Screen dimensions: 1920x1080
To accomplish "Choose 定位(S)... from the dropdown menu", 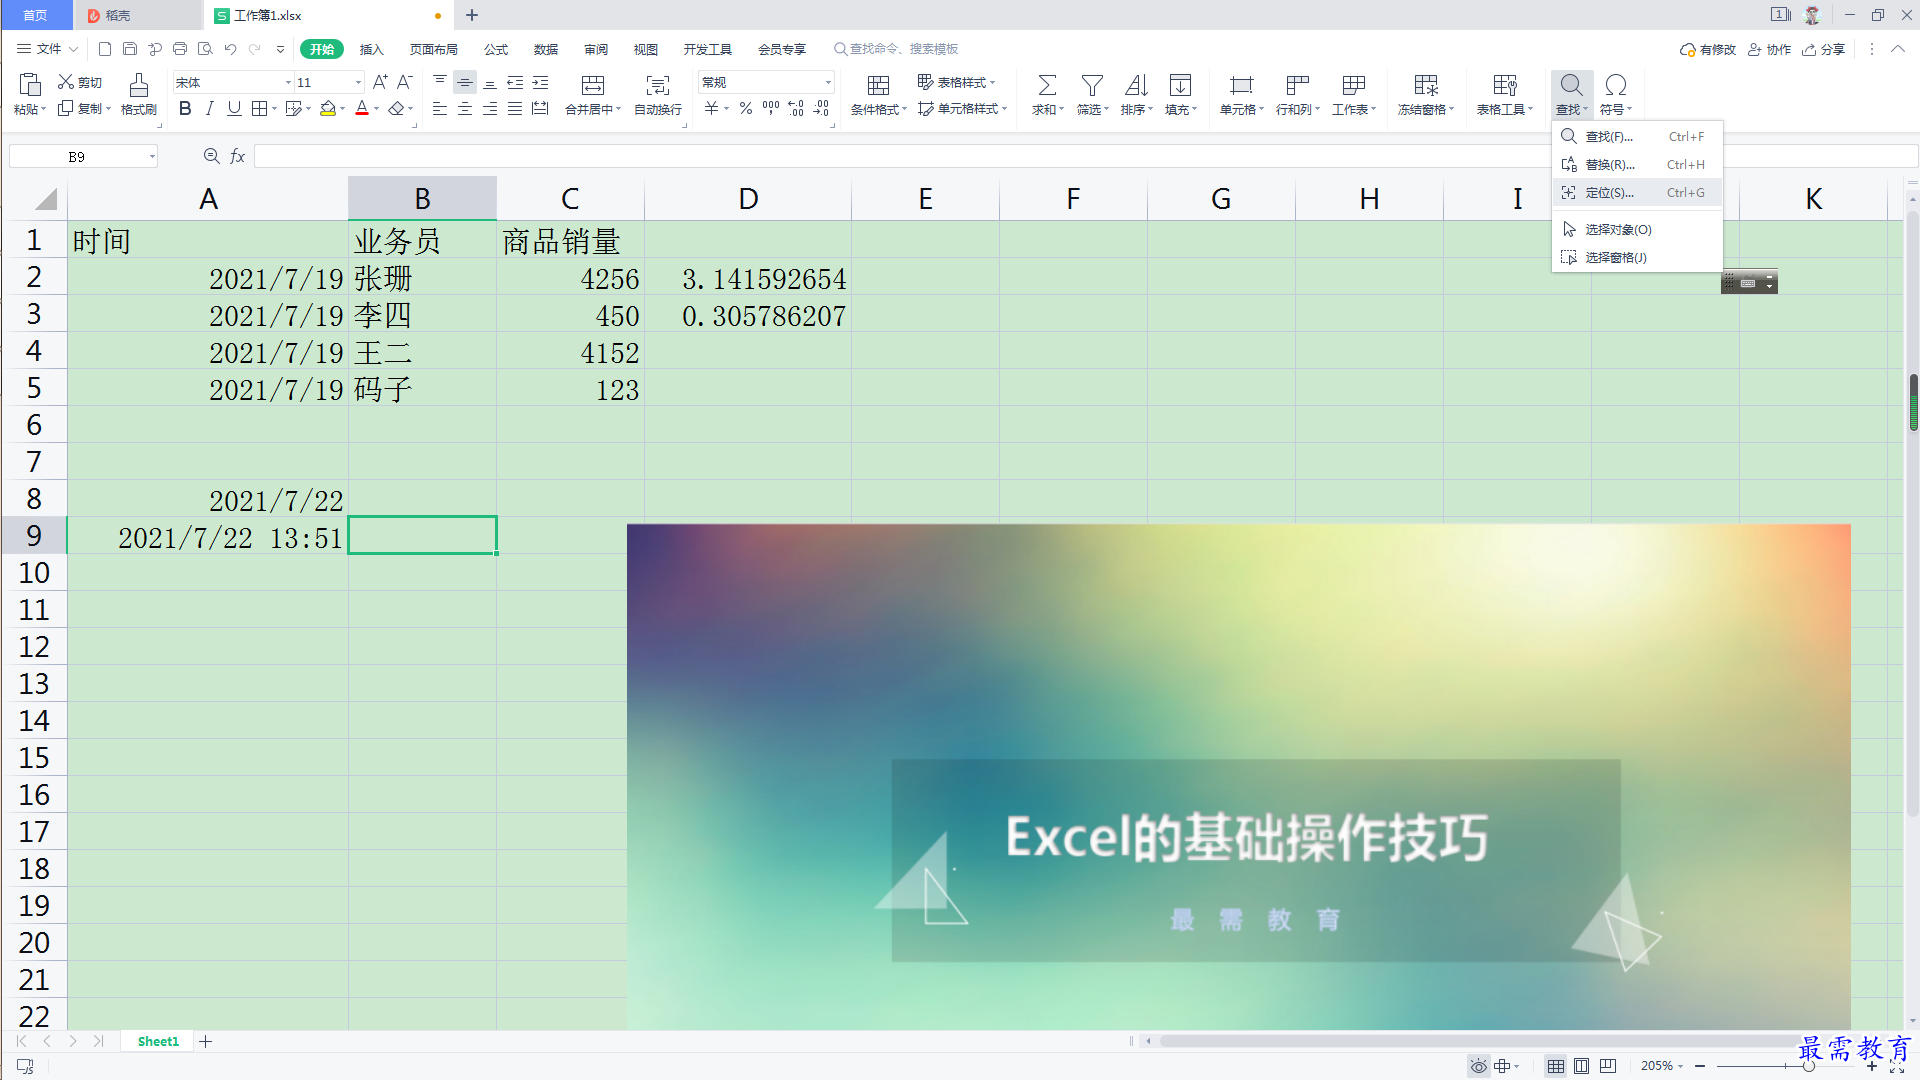I will (1637, 192).
